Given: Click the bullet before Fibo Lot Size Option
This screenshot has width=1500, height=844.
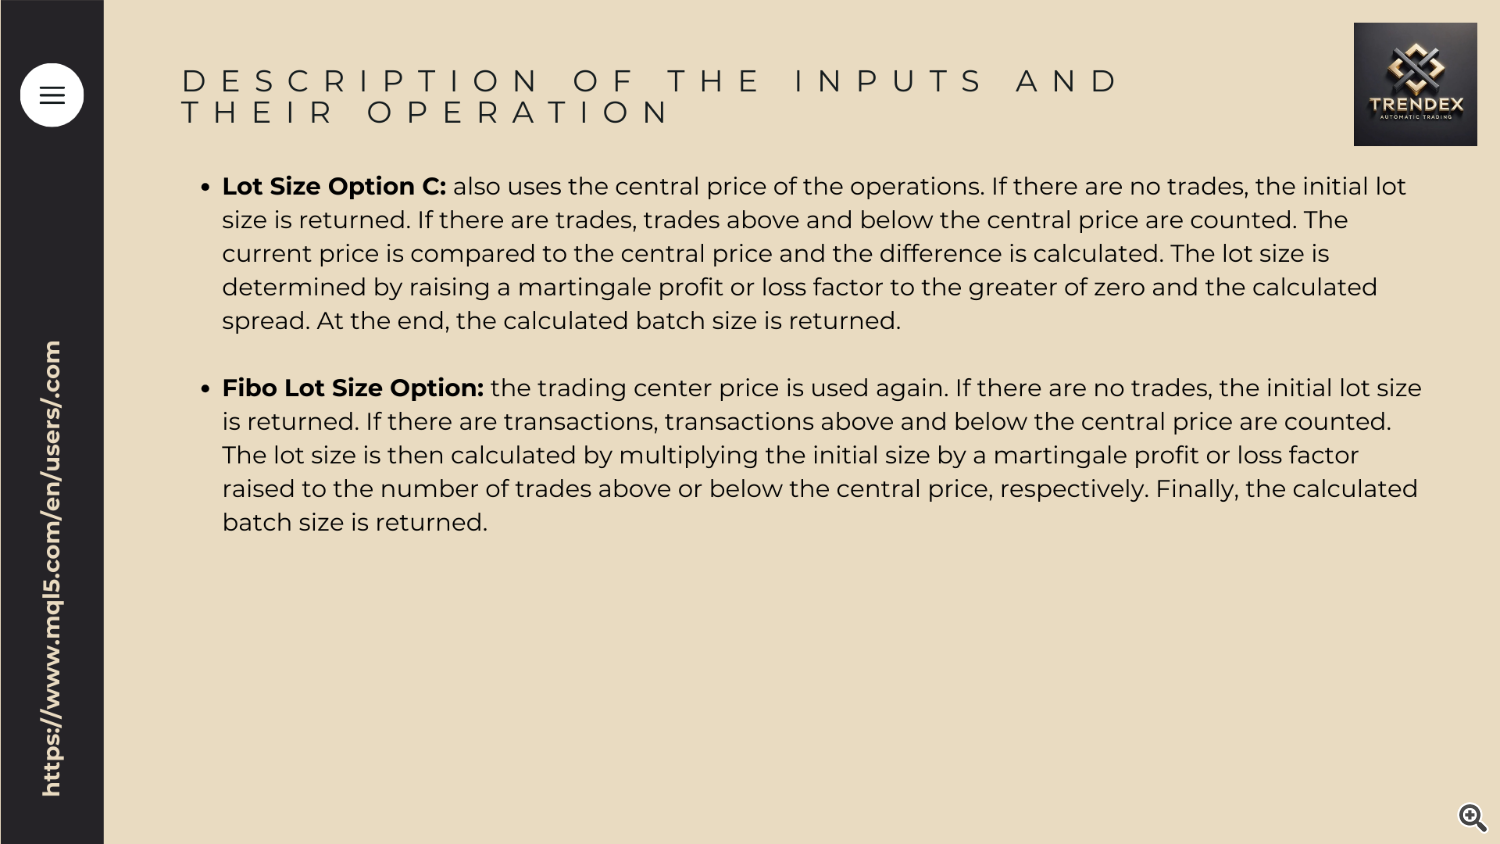Looking at the screenshot, I should pos(205,388).
